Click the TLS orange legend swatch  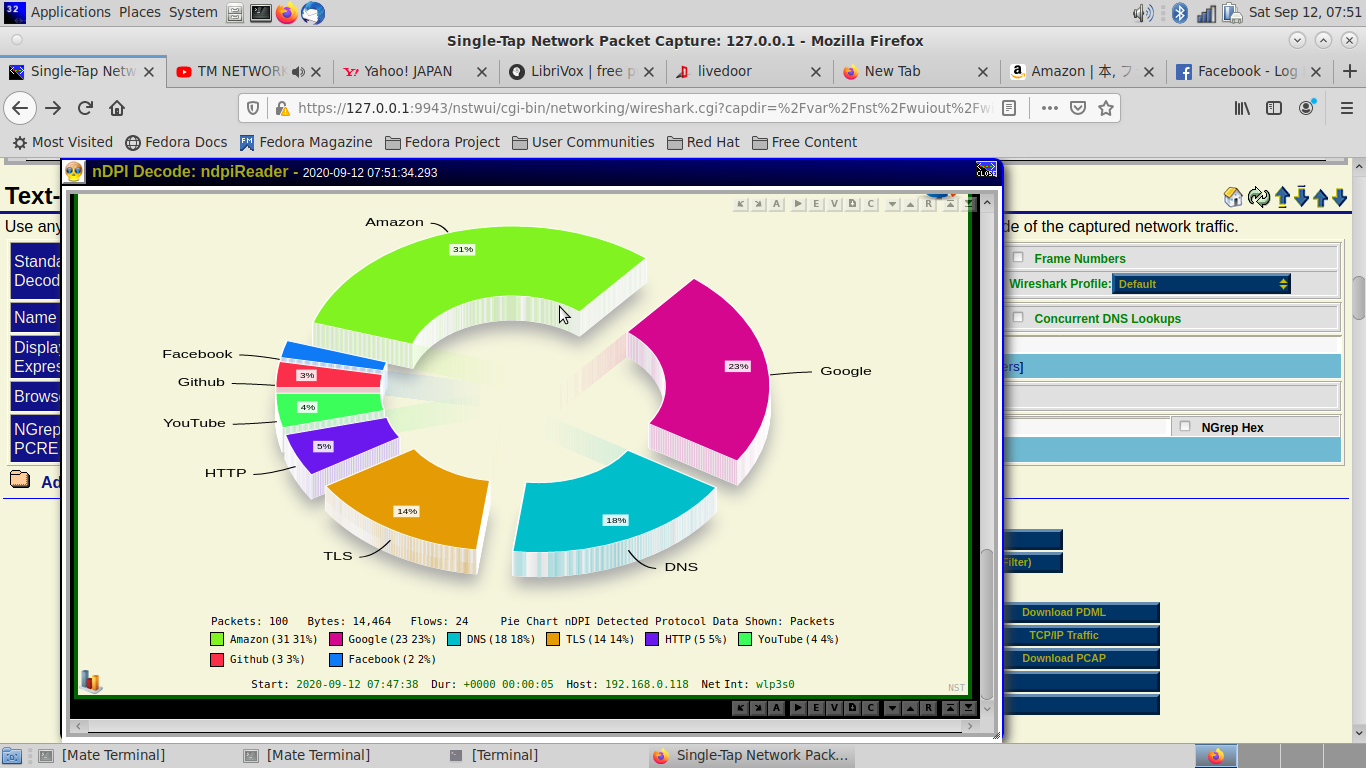point(553,639)
